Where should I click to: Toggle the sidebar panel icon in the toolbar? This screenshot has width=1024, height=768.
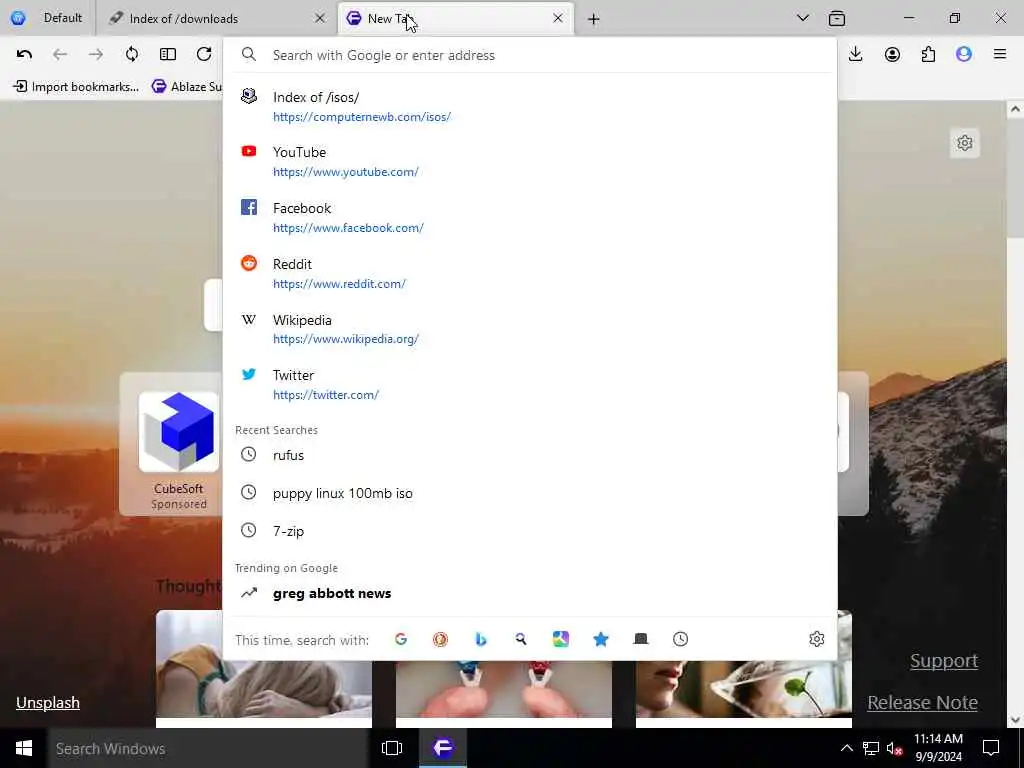click(x=168, y=54)
